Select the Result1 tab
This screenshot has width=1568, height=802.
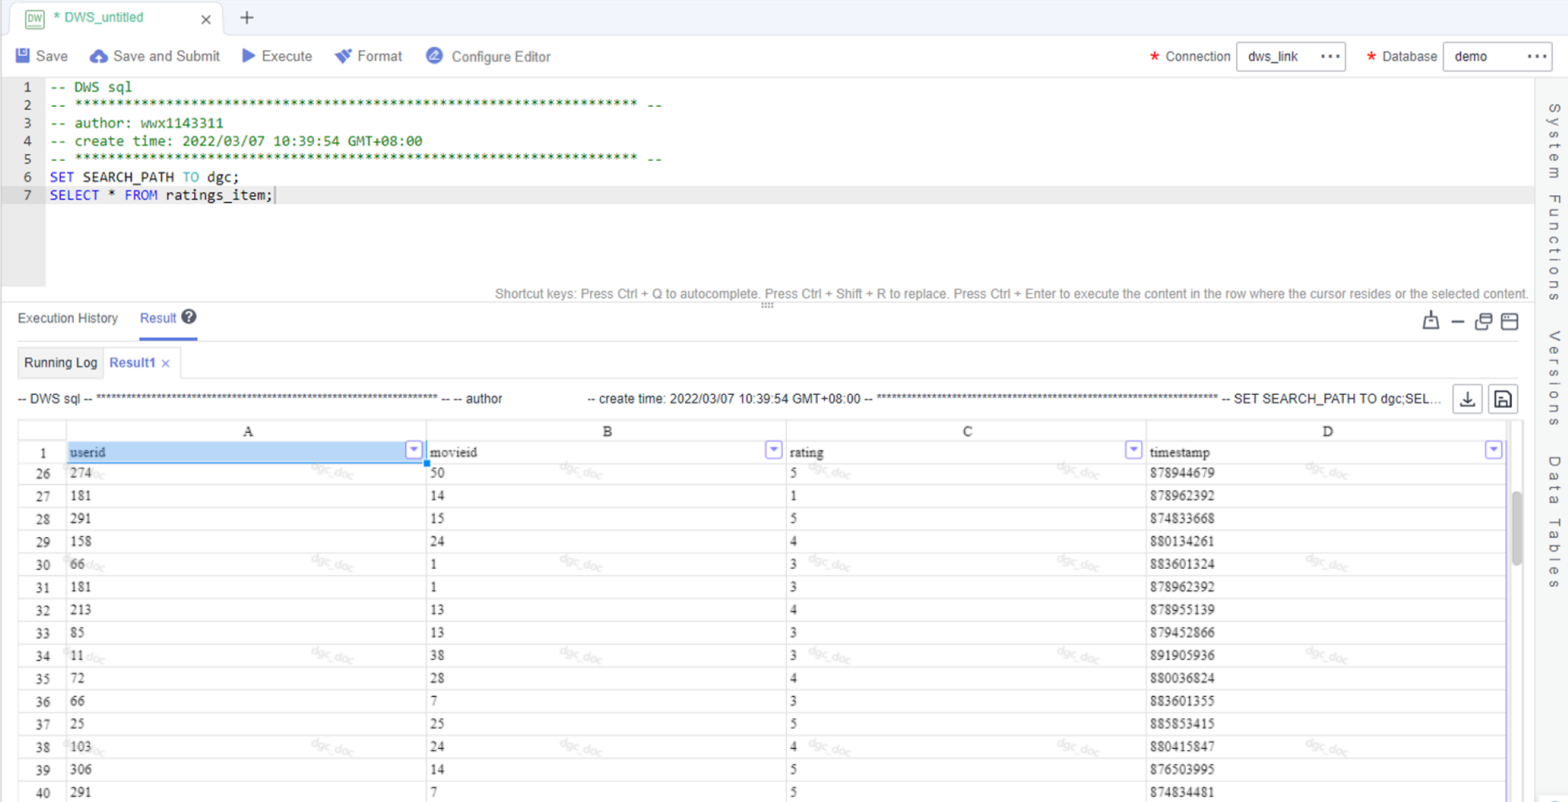pyautogui.click(x=133, y=362)
